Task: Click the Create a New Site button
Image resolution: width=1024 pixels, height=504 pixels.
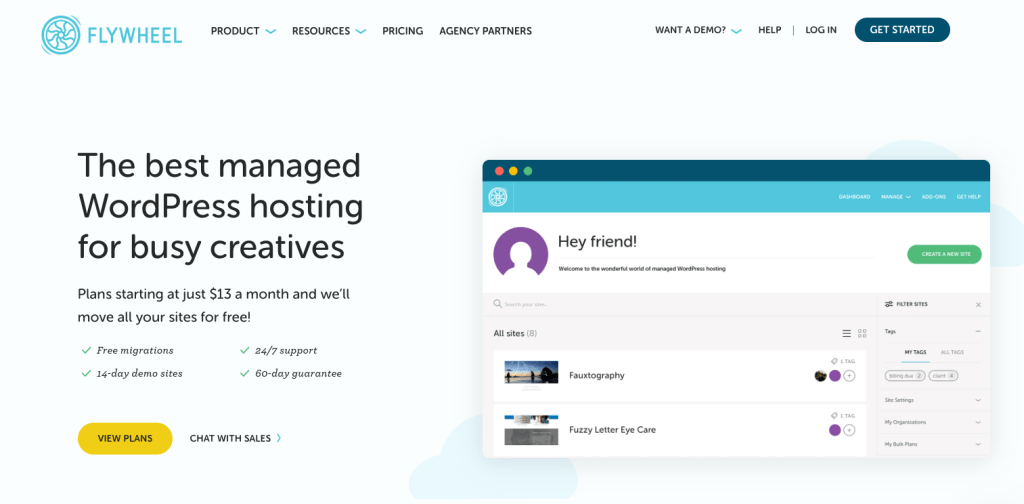Action: coord(944,254)
